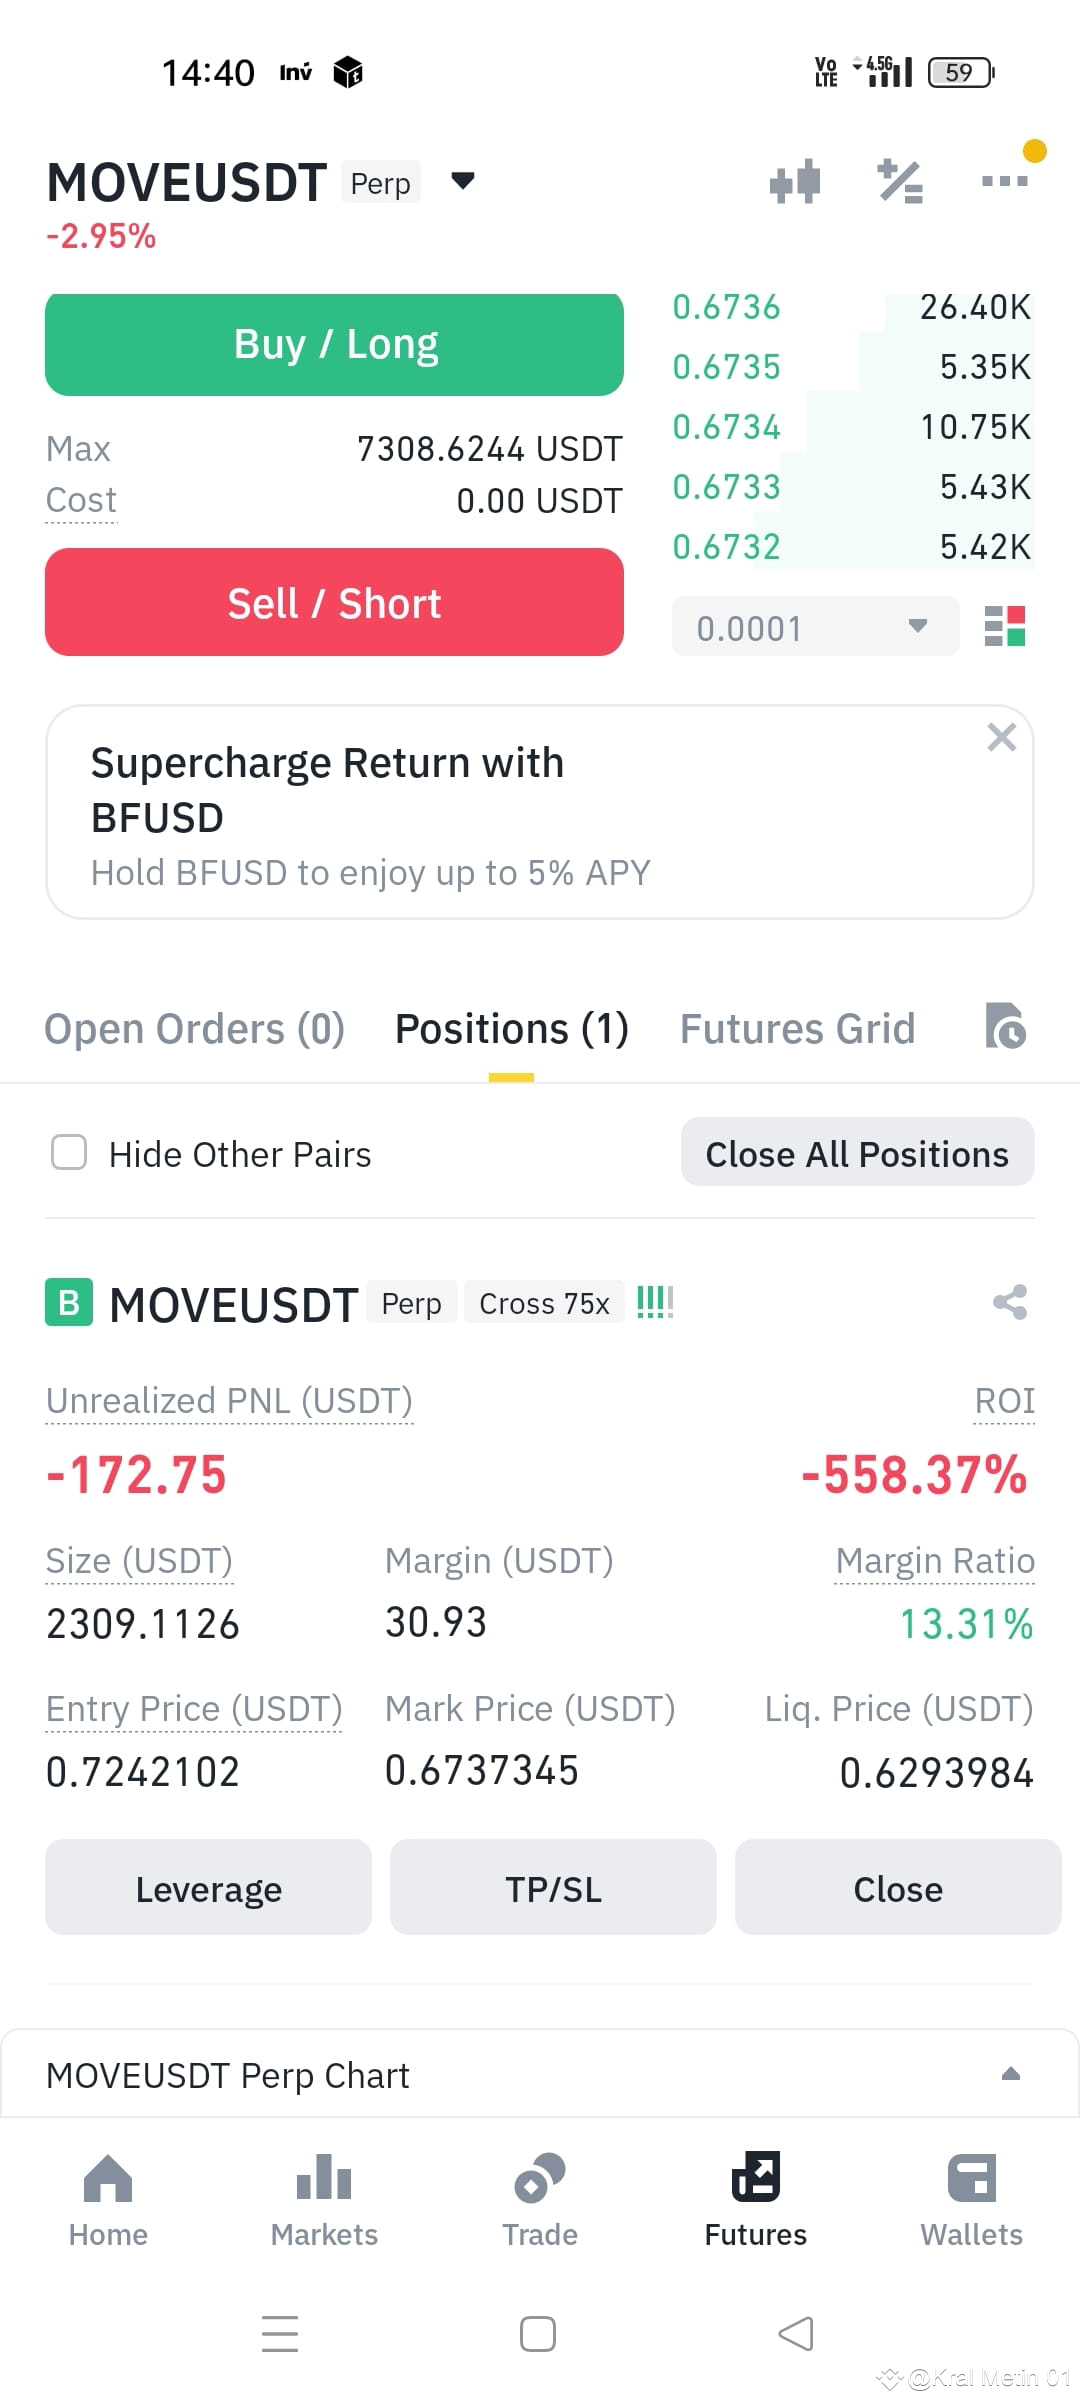Share the MOVEUSDT position
Image resolution: width=1080 pixels, height=2400 pixels.
pyautogui.click(x=1010, y=1302)
